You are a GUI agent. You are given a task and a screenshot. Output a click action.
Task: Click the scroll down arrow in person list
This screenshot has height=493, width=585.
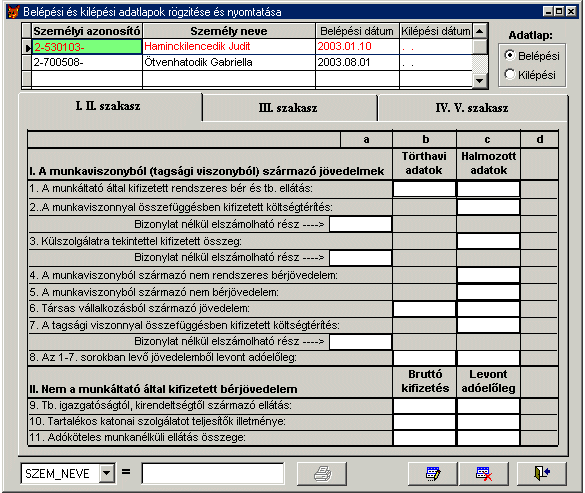click(480, 80)
